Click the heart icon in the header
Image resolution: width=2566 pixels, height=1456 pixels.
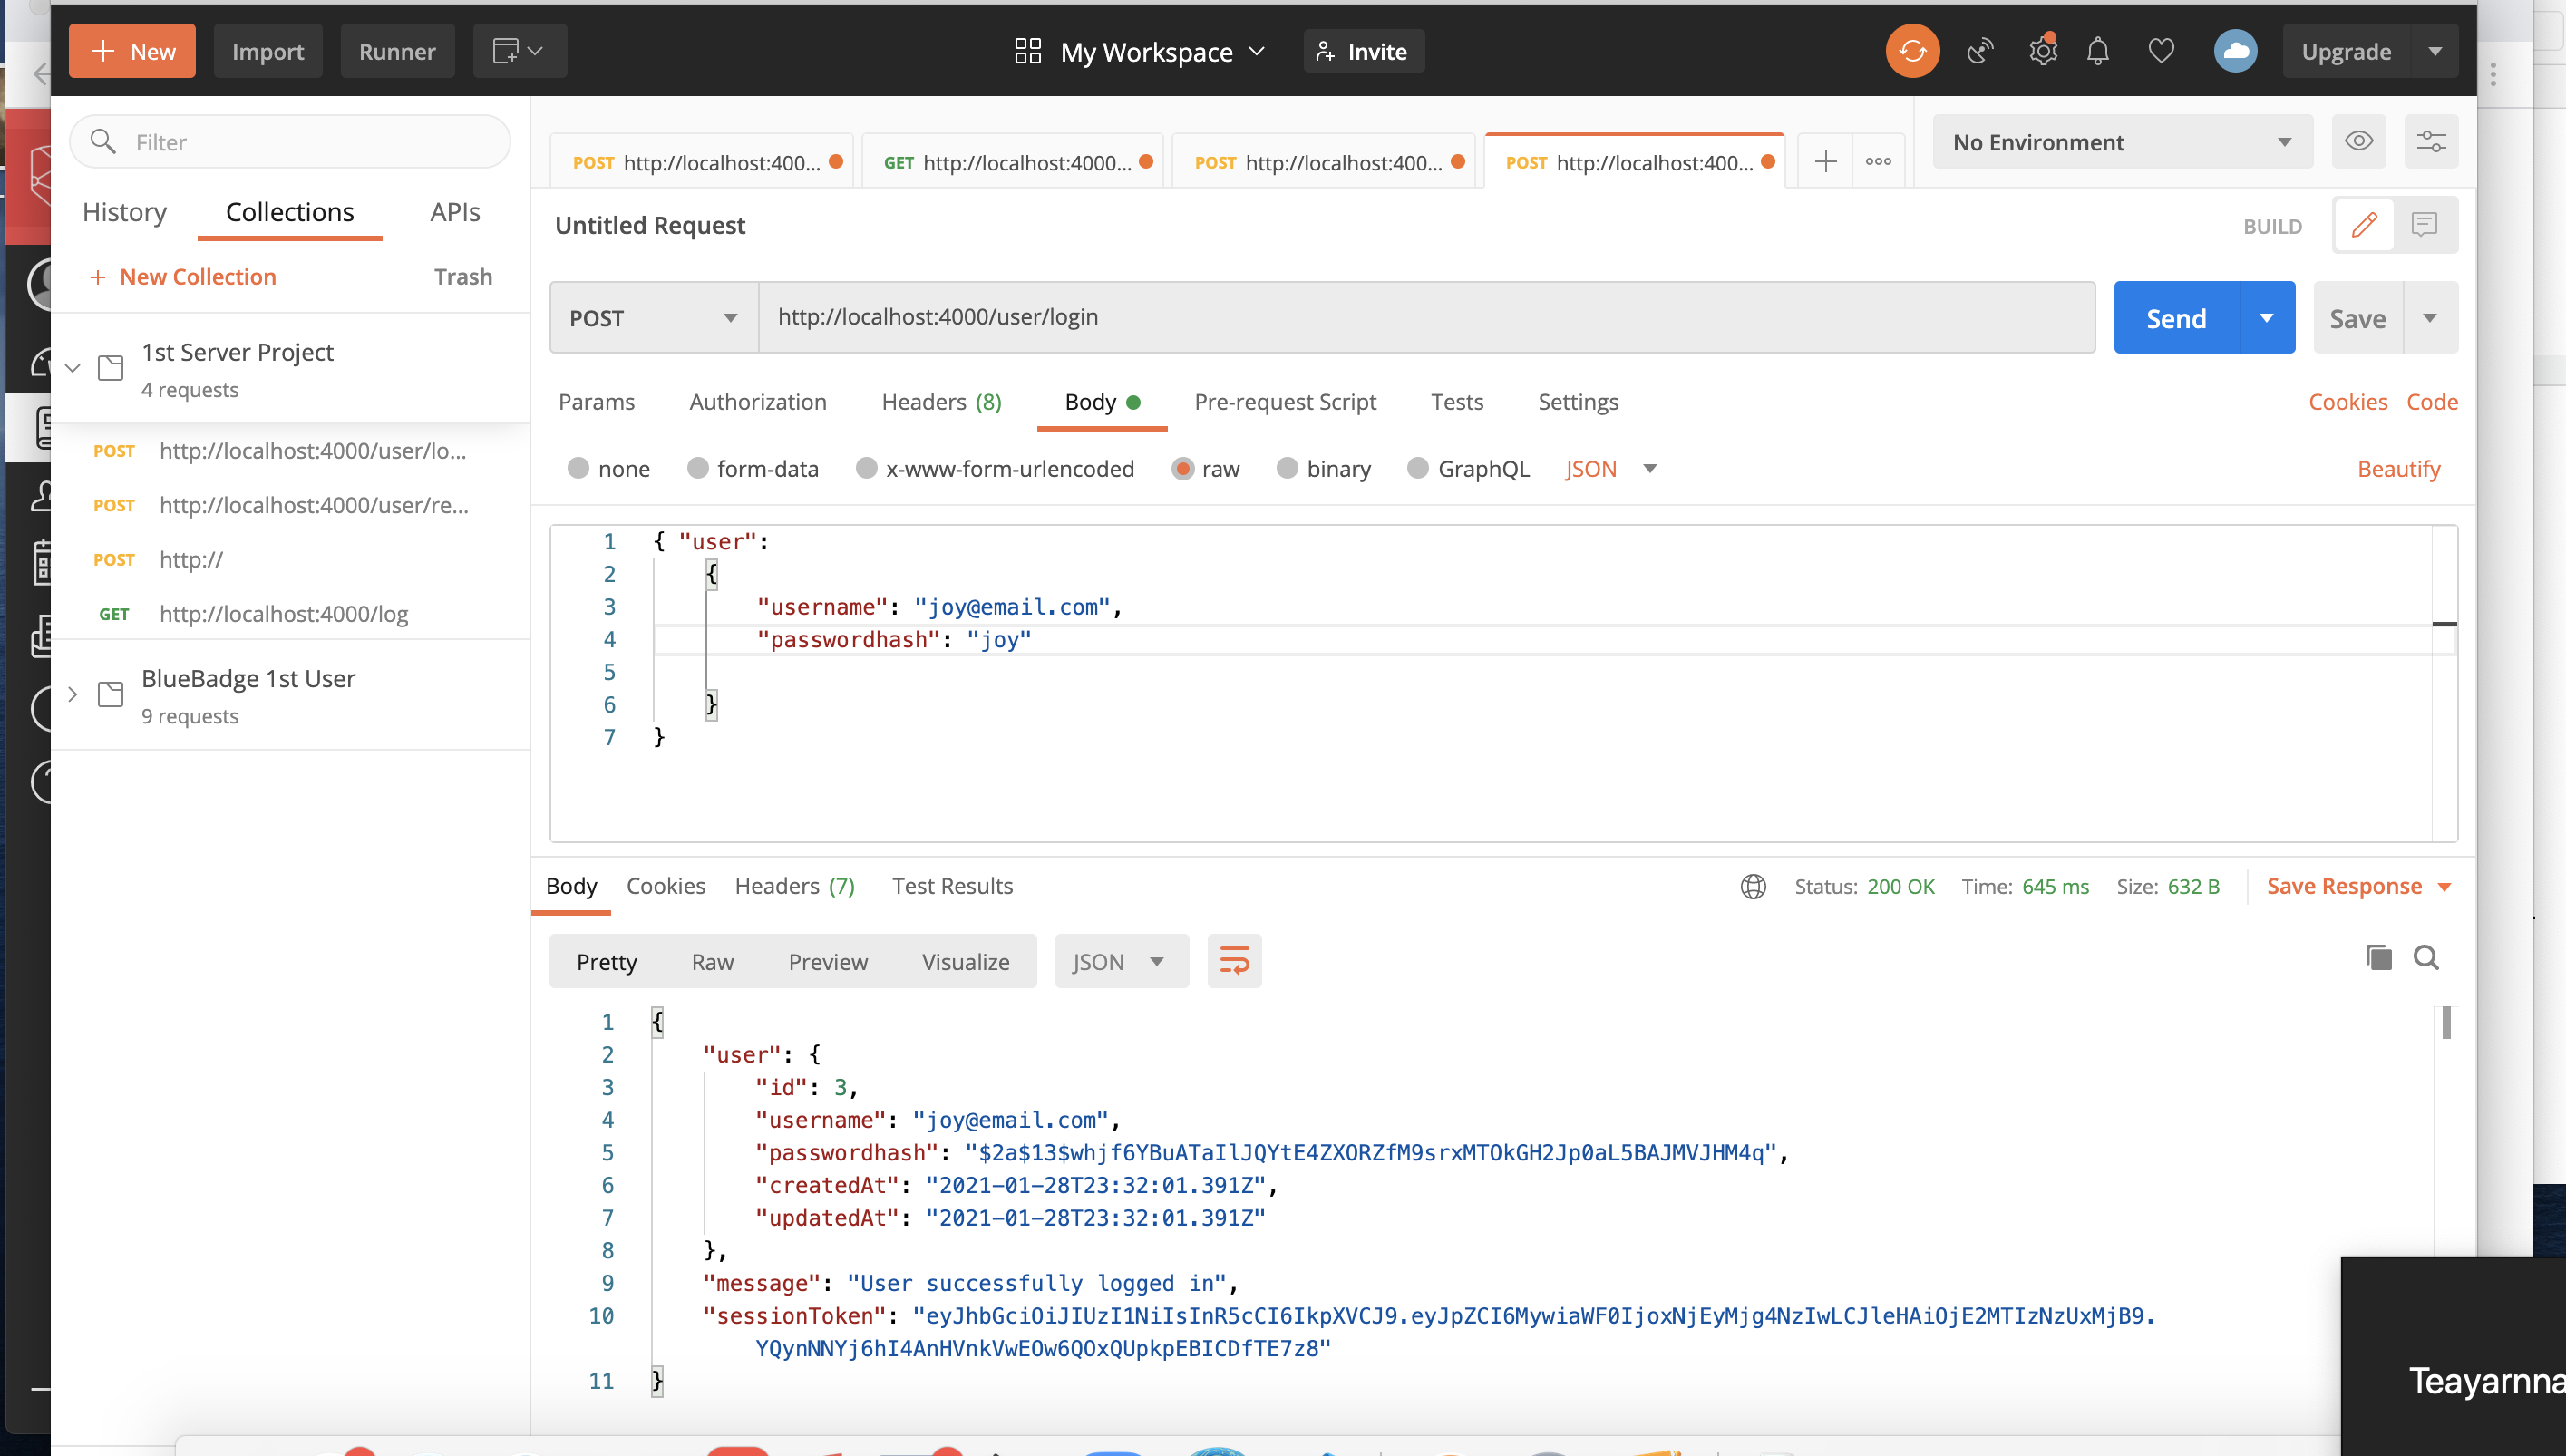(x=2161, y=51)
